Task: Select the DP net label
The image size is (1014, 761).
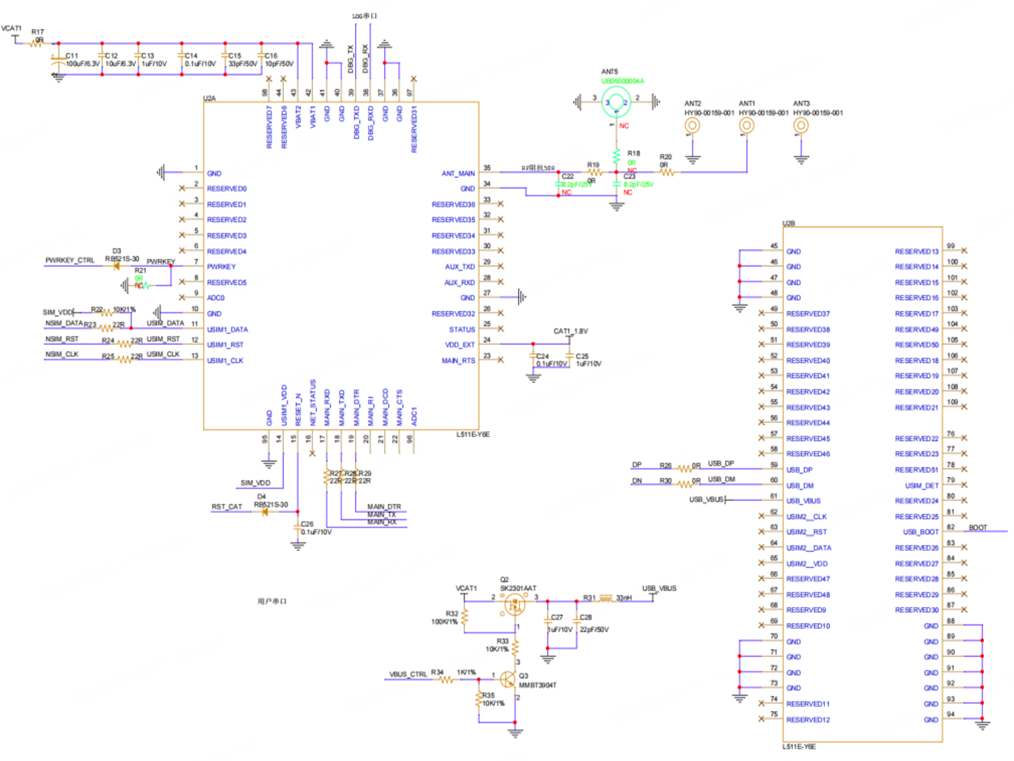Action: click(637, 465)
